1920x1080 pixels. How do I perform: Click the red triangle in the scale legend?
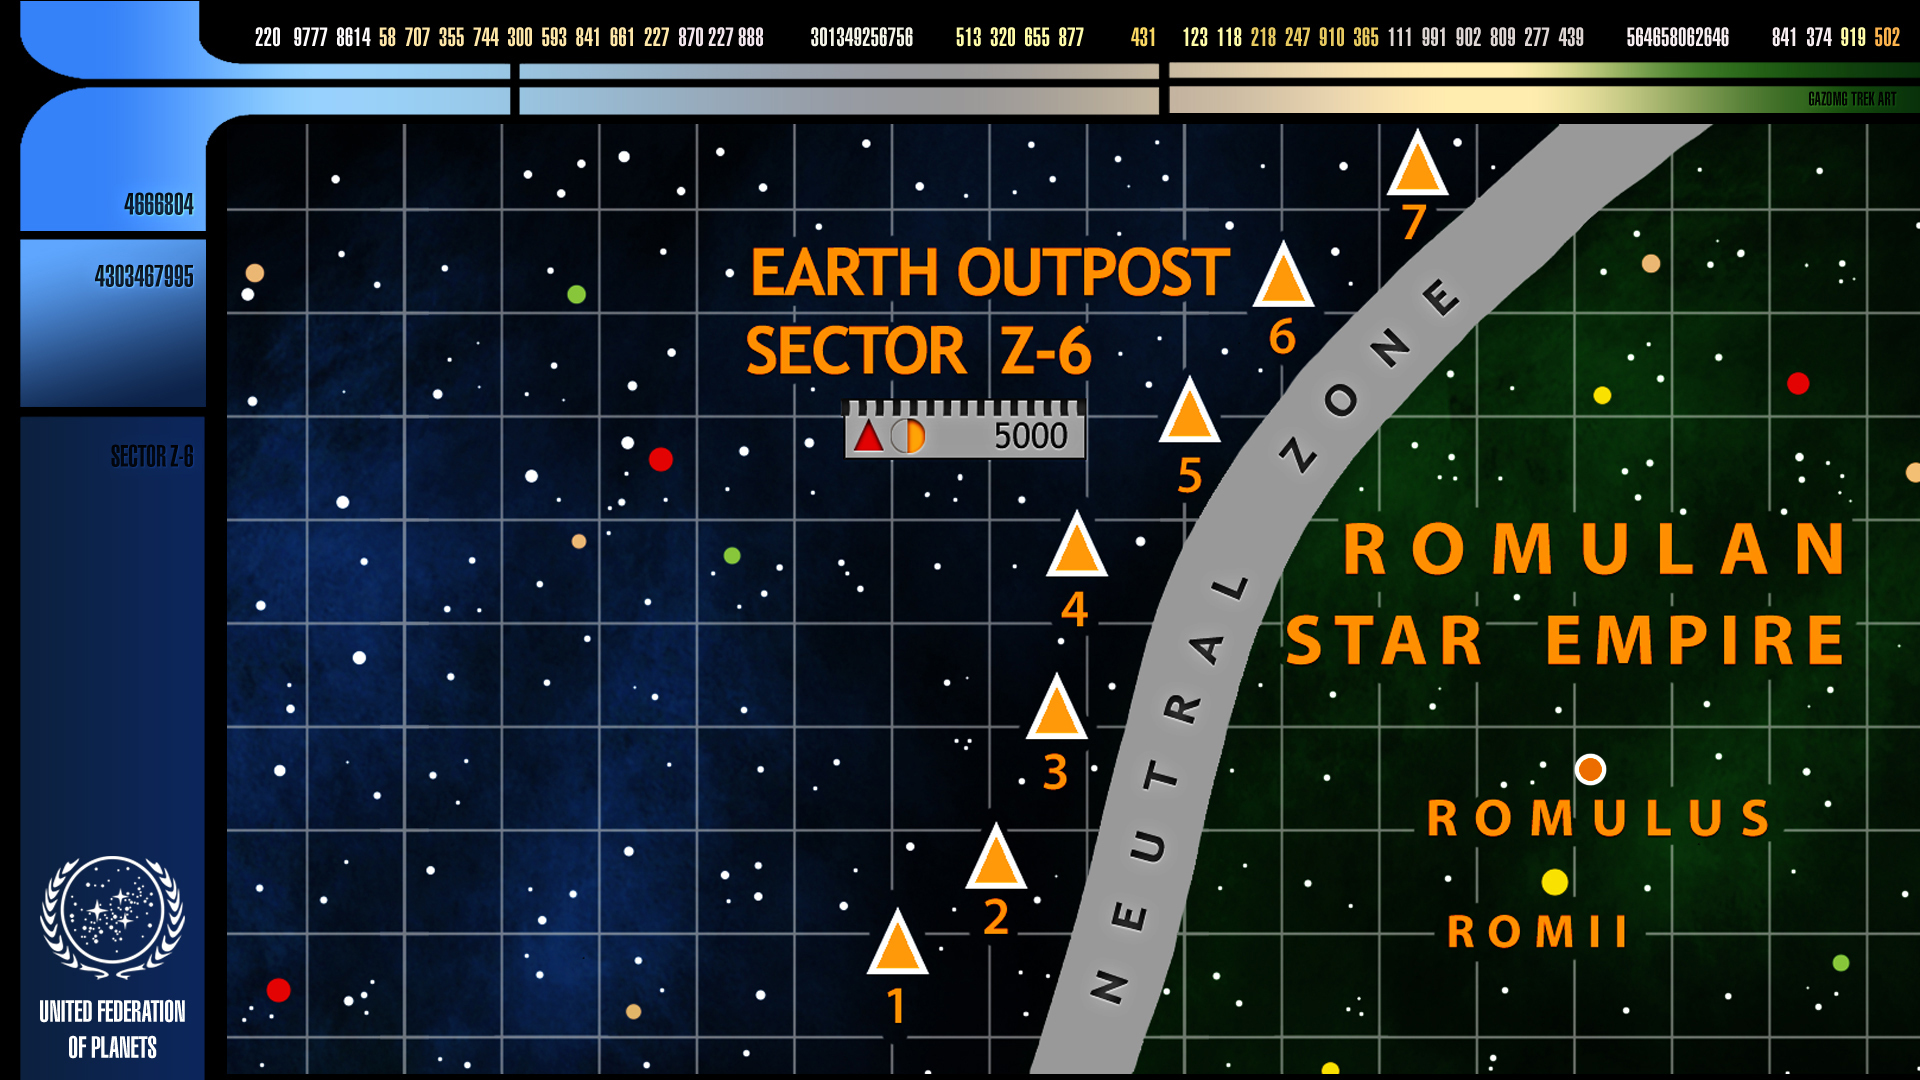coord(868,436)
